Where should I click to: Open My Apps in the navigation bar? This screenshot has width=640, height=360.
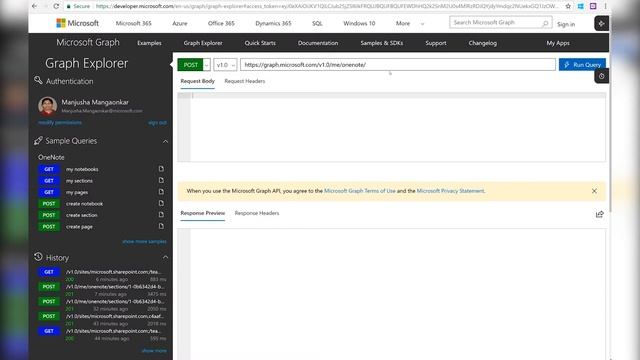tap(558, 43)
